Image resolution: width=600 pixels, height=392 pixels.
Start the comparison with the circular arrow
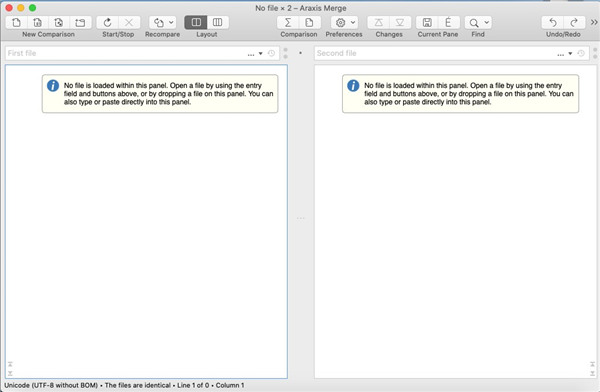pyautogui.click(x=108, y=23)
